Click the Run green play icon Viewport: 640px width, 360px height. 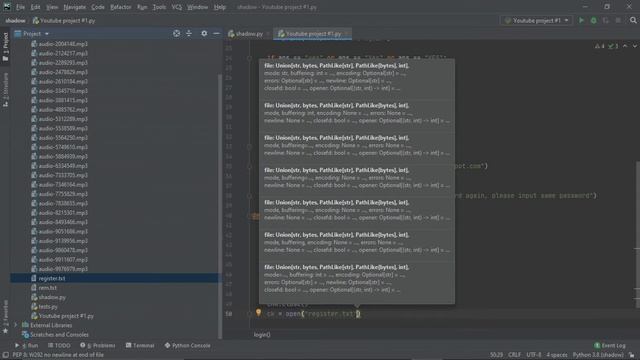tap(581, 20)
